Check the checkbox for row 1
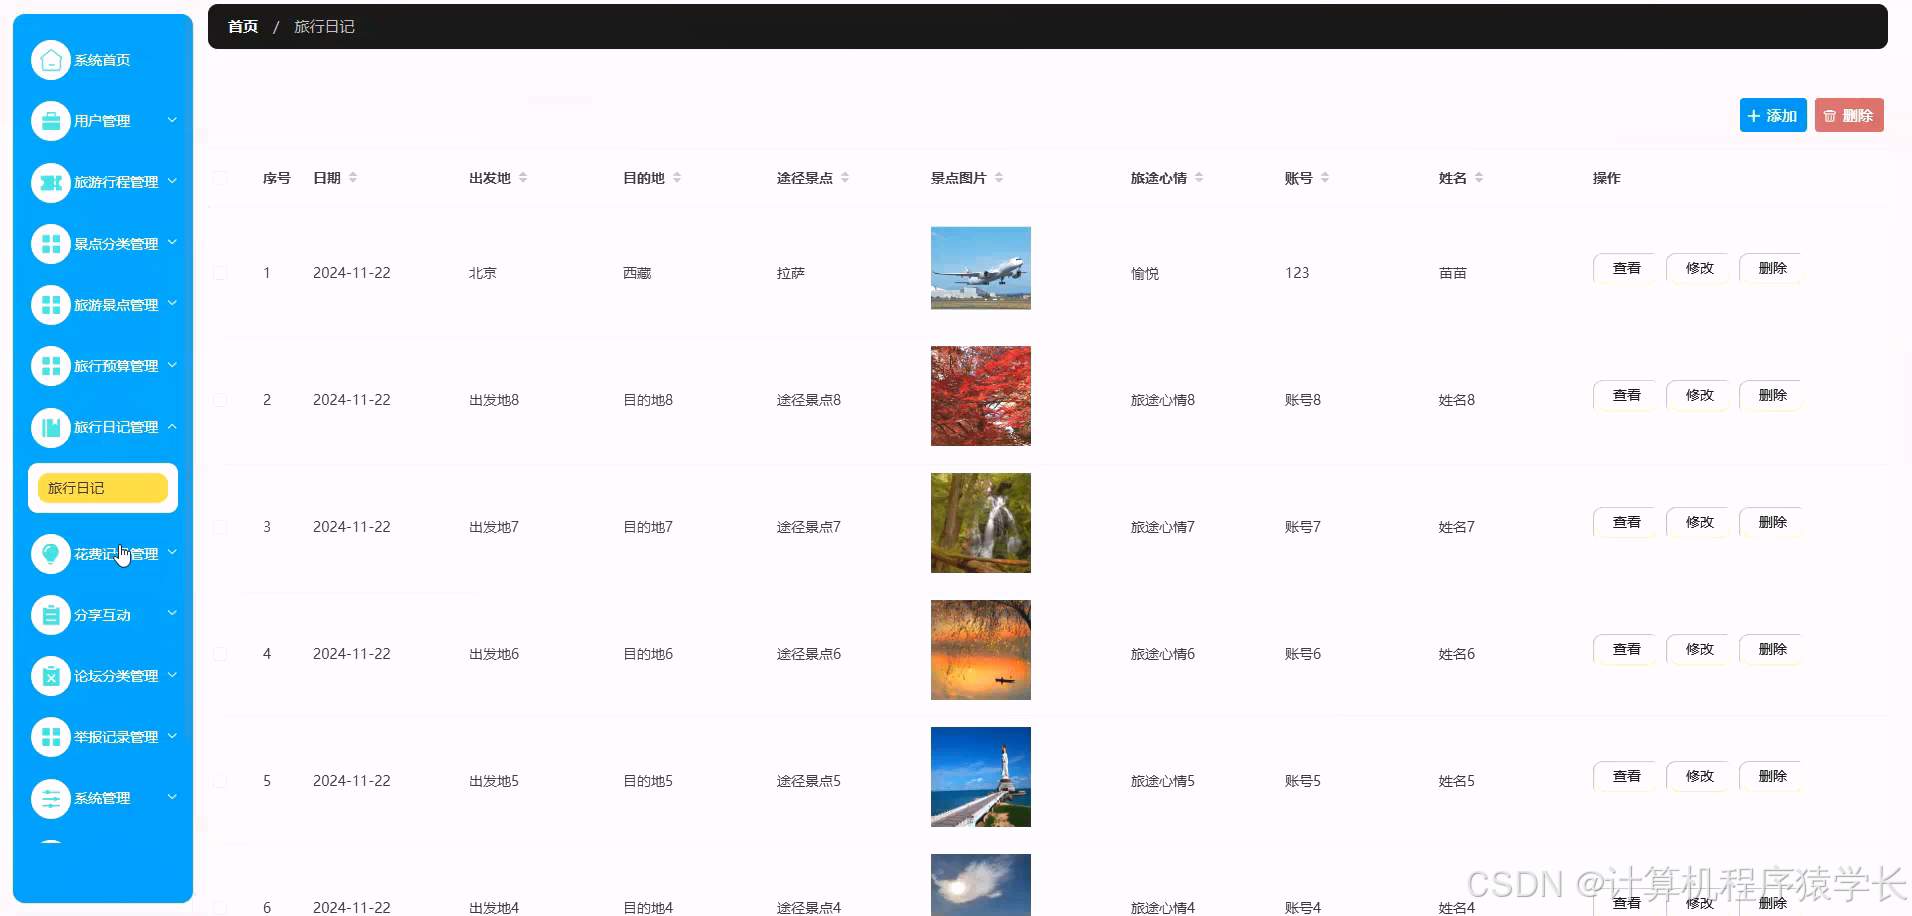 221,272
